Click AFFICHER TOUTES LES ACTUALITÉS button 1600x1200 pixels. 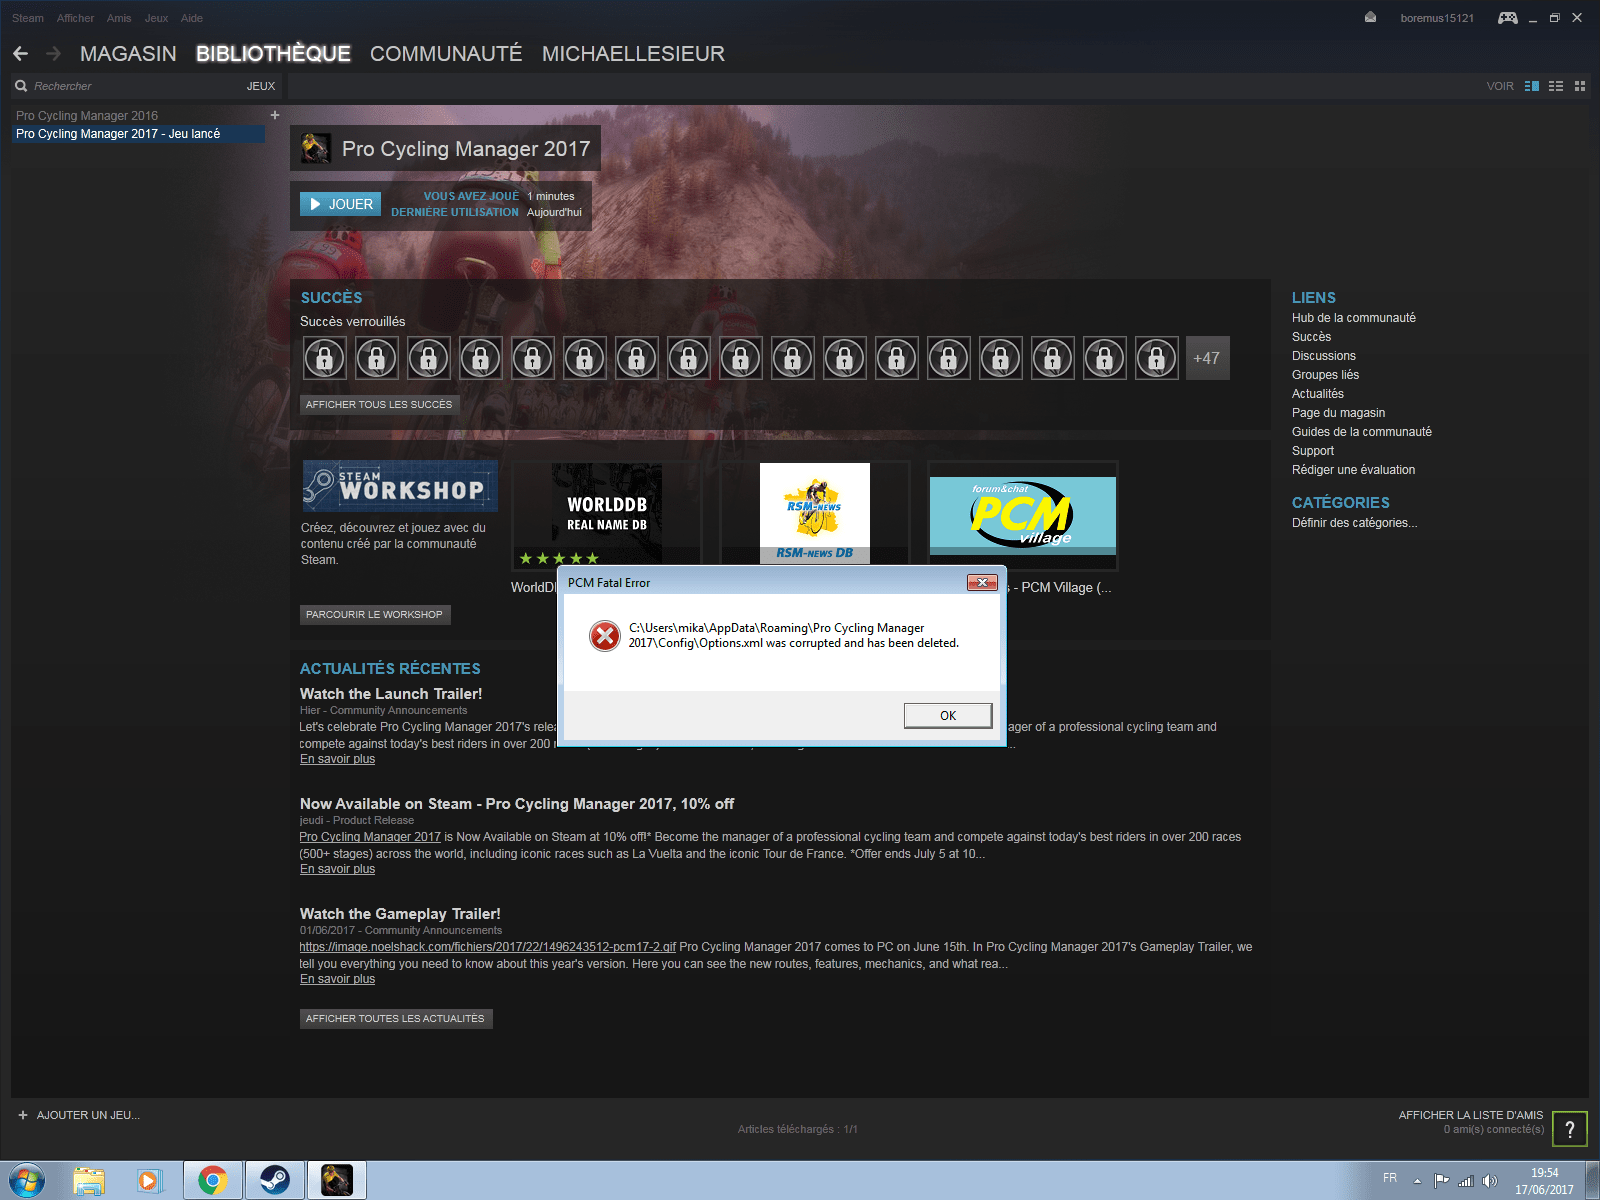395,1019
